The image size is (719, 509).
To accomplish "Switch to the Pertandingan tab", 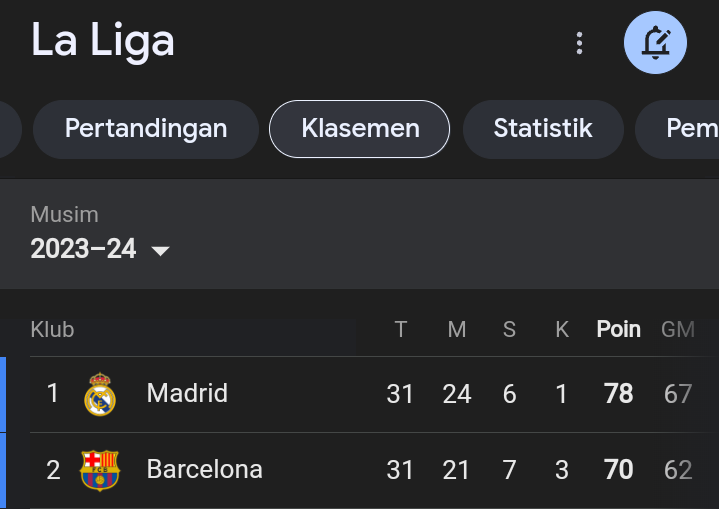I will pyautogui.click(x=146, y=129).
